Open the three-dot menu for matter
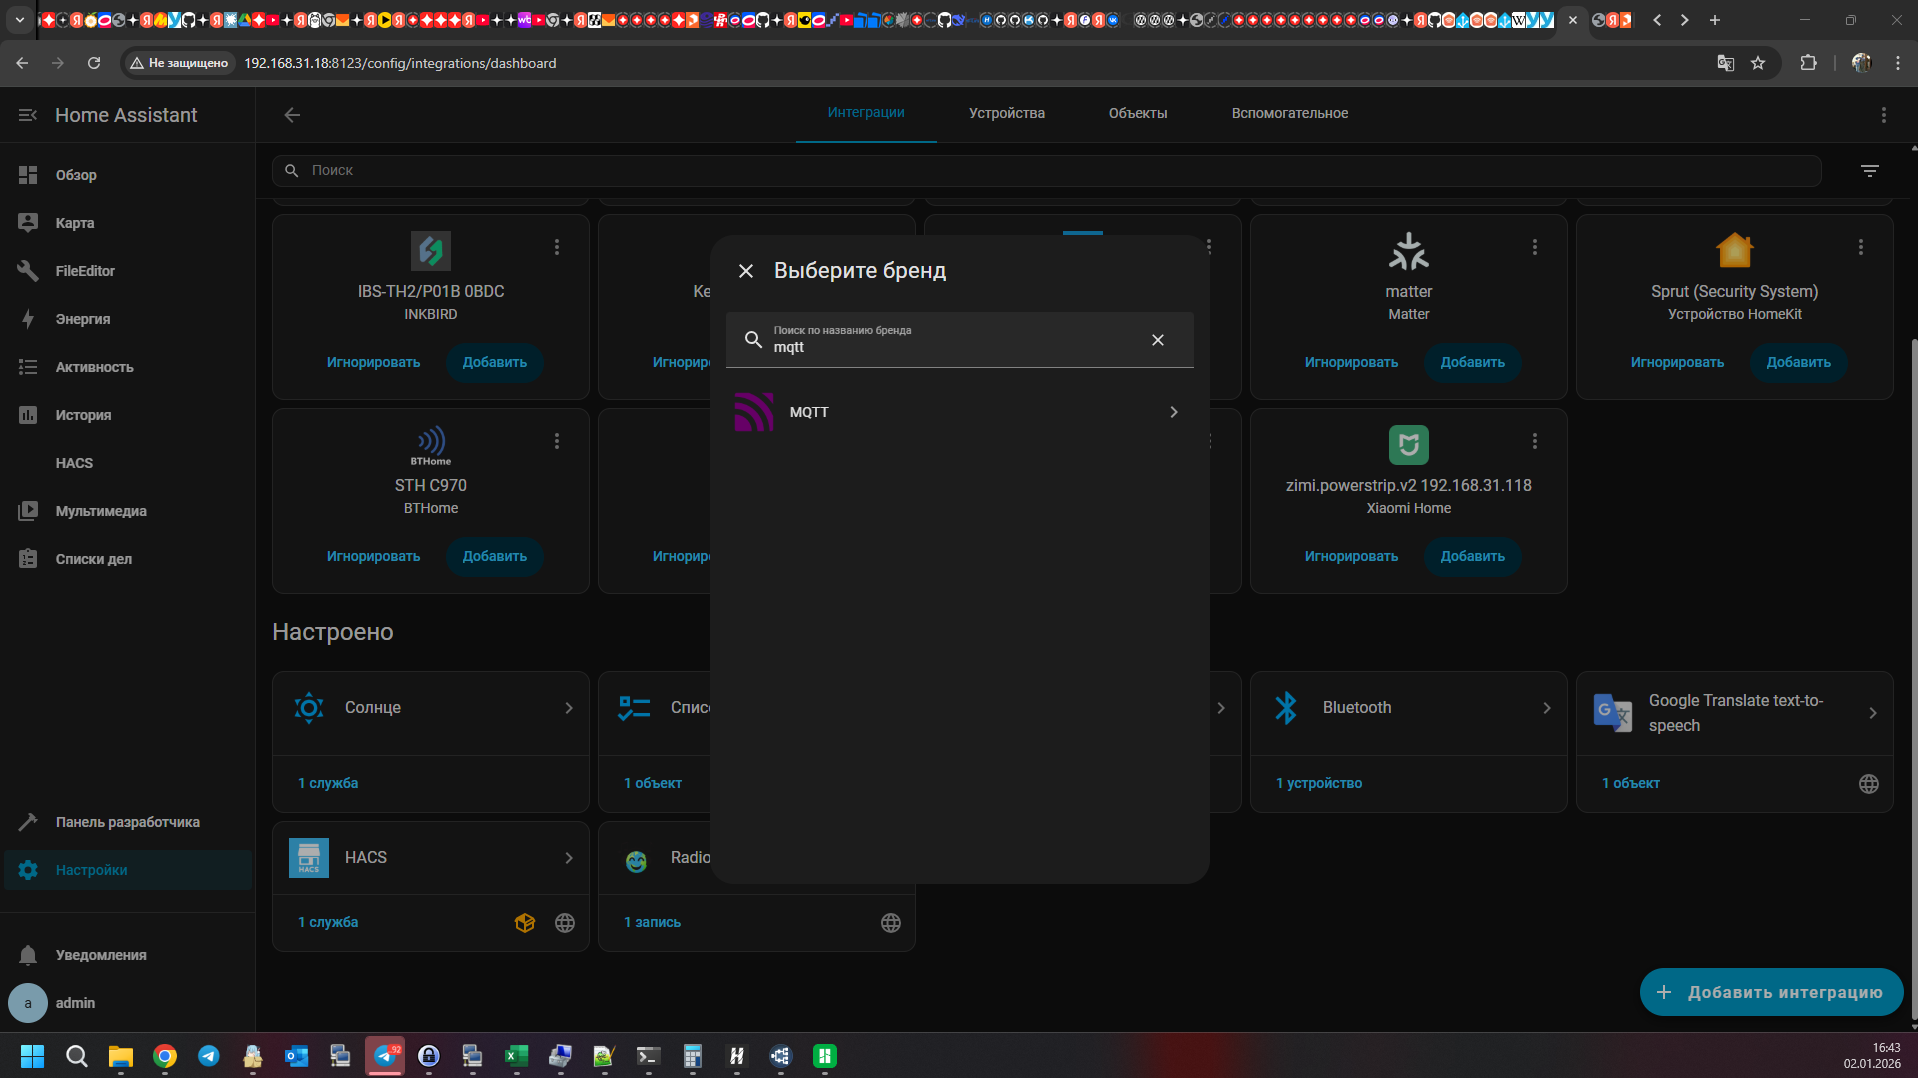This screenshot has height=1078, width=1918. (x=1534, y=247)
